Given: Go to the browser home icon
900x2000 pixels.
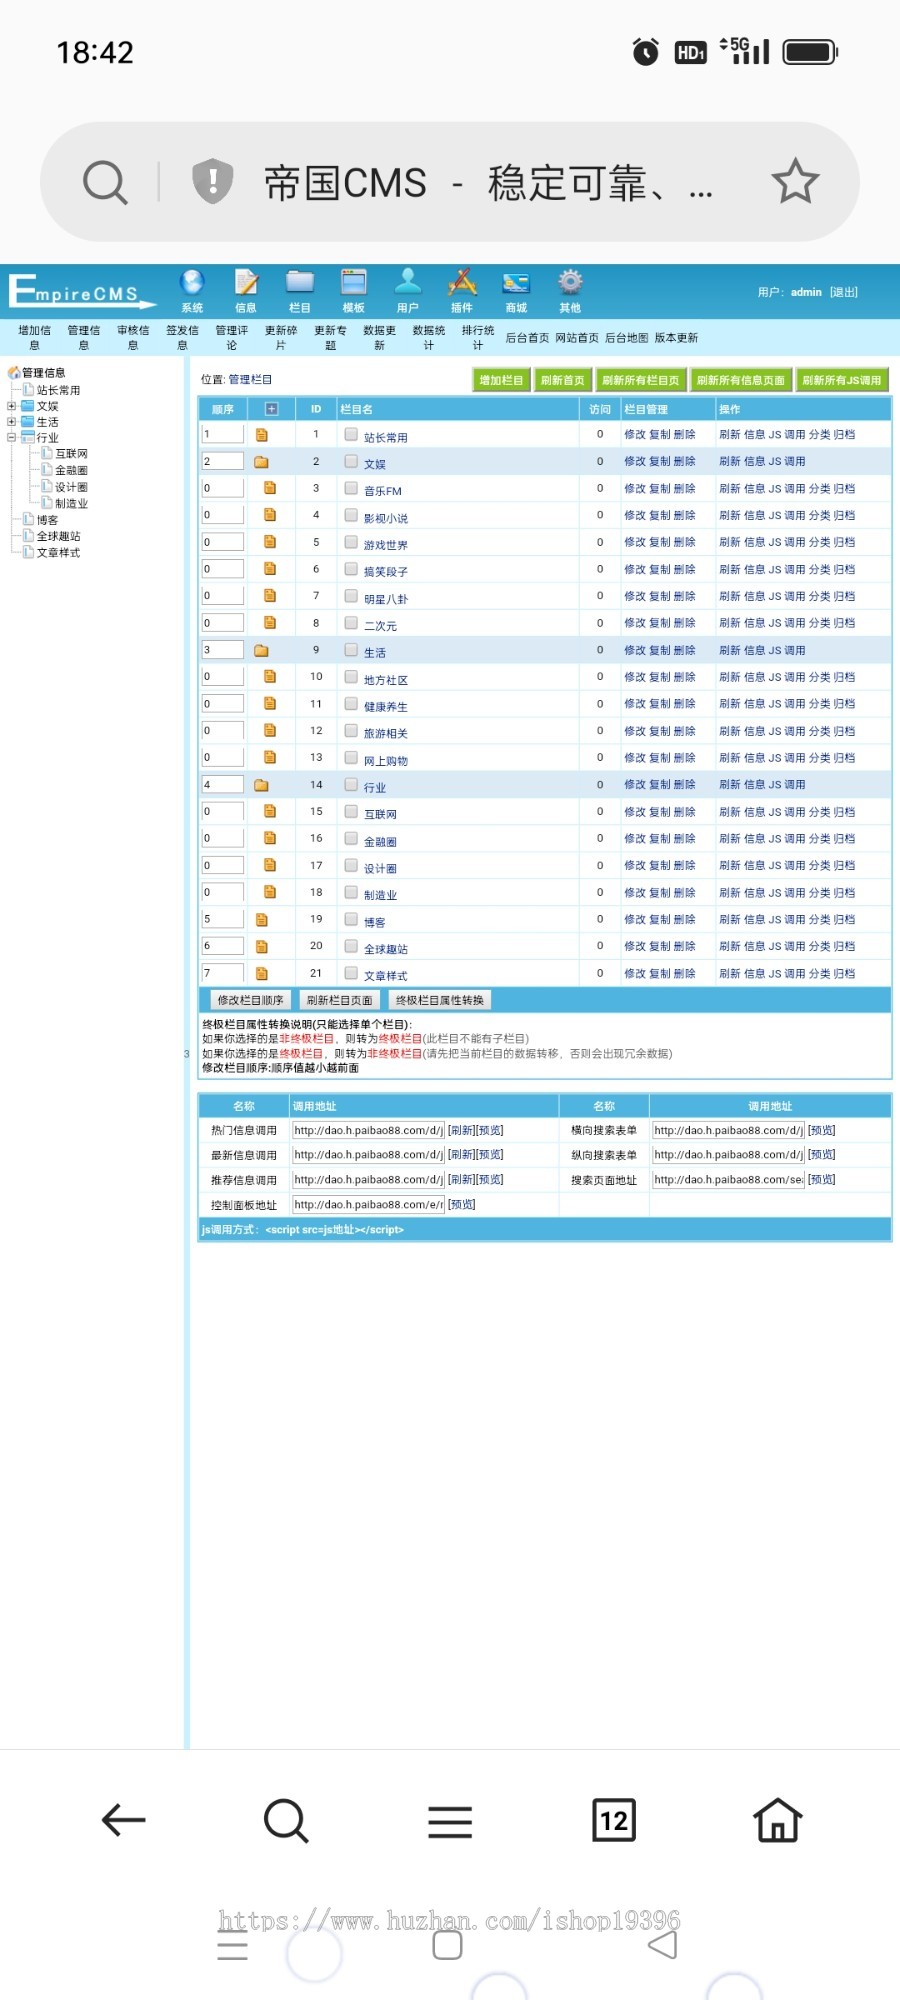Looking at the screenshot, I should 778,1820.
